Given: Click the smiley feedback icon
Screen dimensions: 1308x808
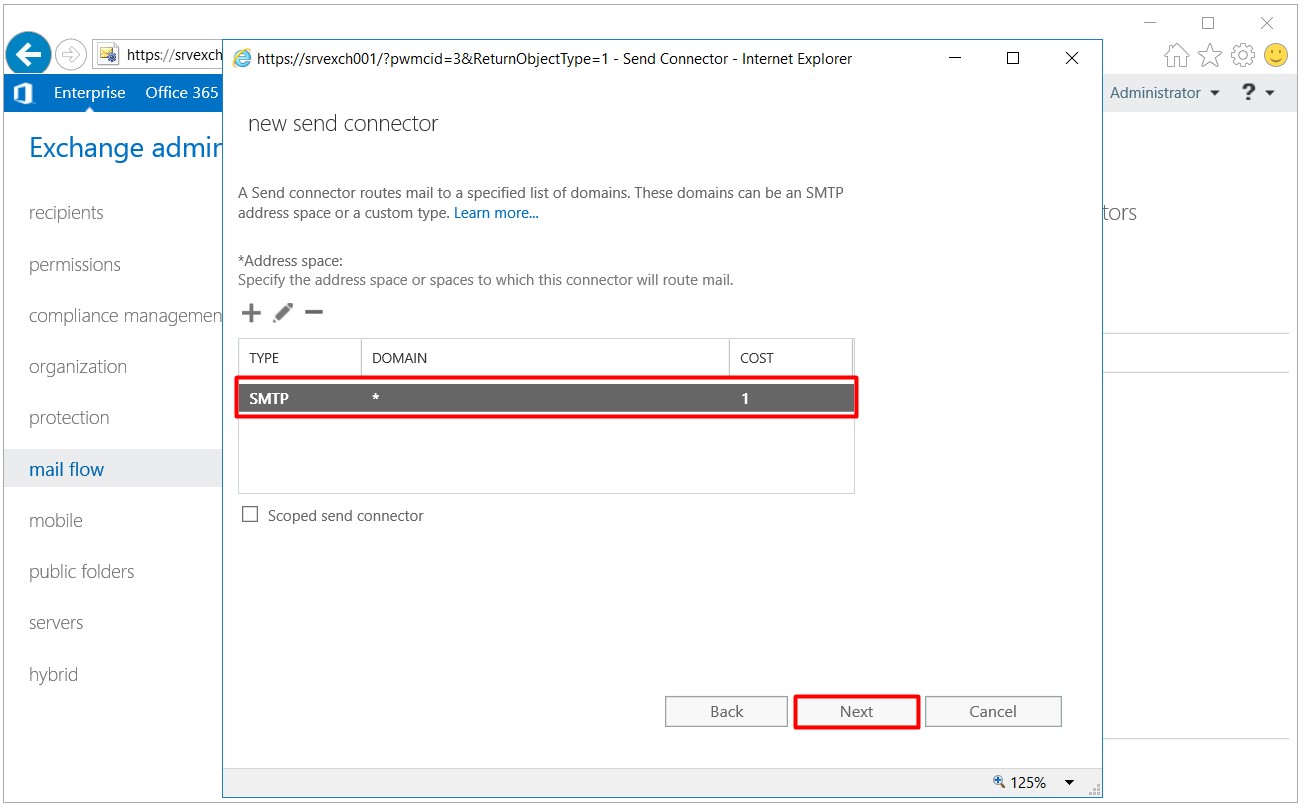Looking at the screenshot, I should pyautogui.click(x=1276, y=55).
